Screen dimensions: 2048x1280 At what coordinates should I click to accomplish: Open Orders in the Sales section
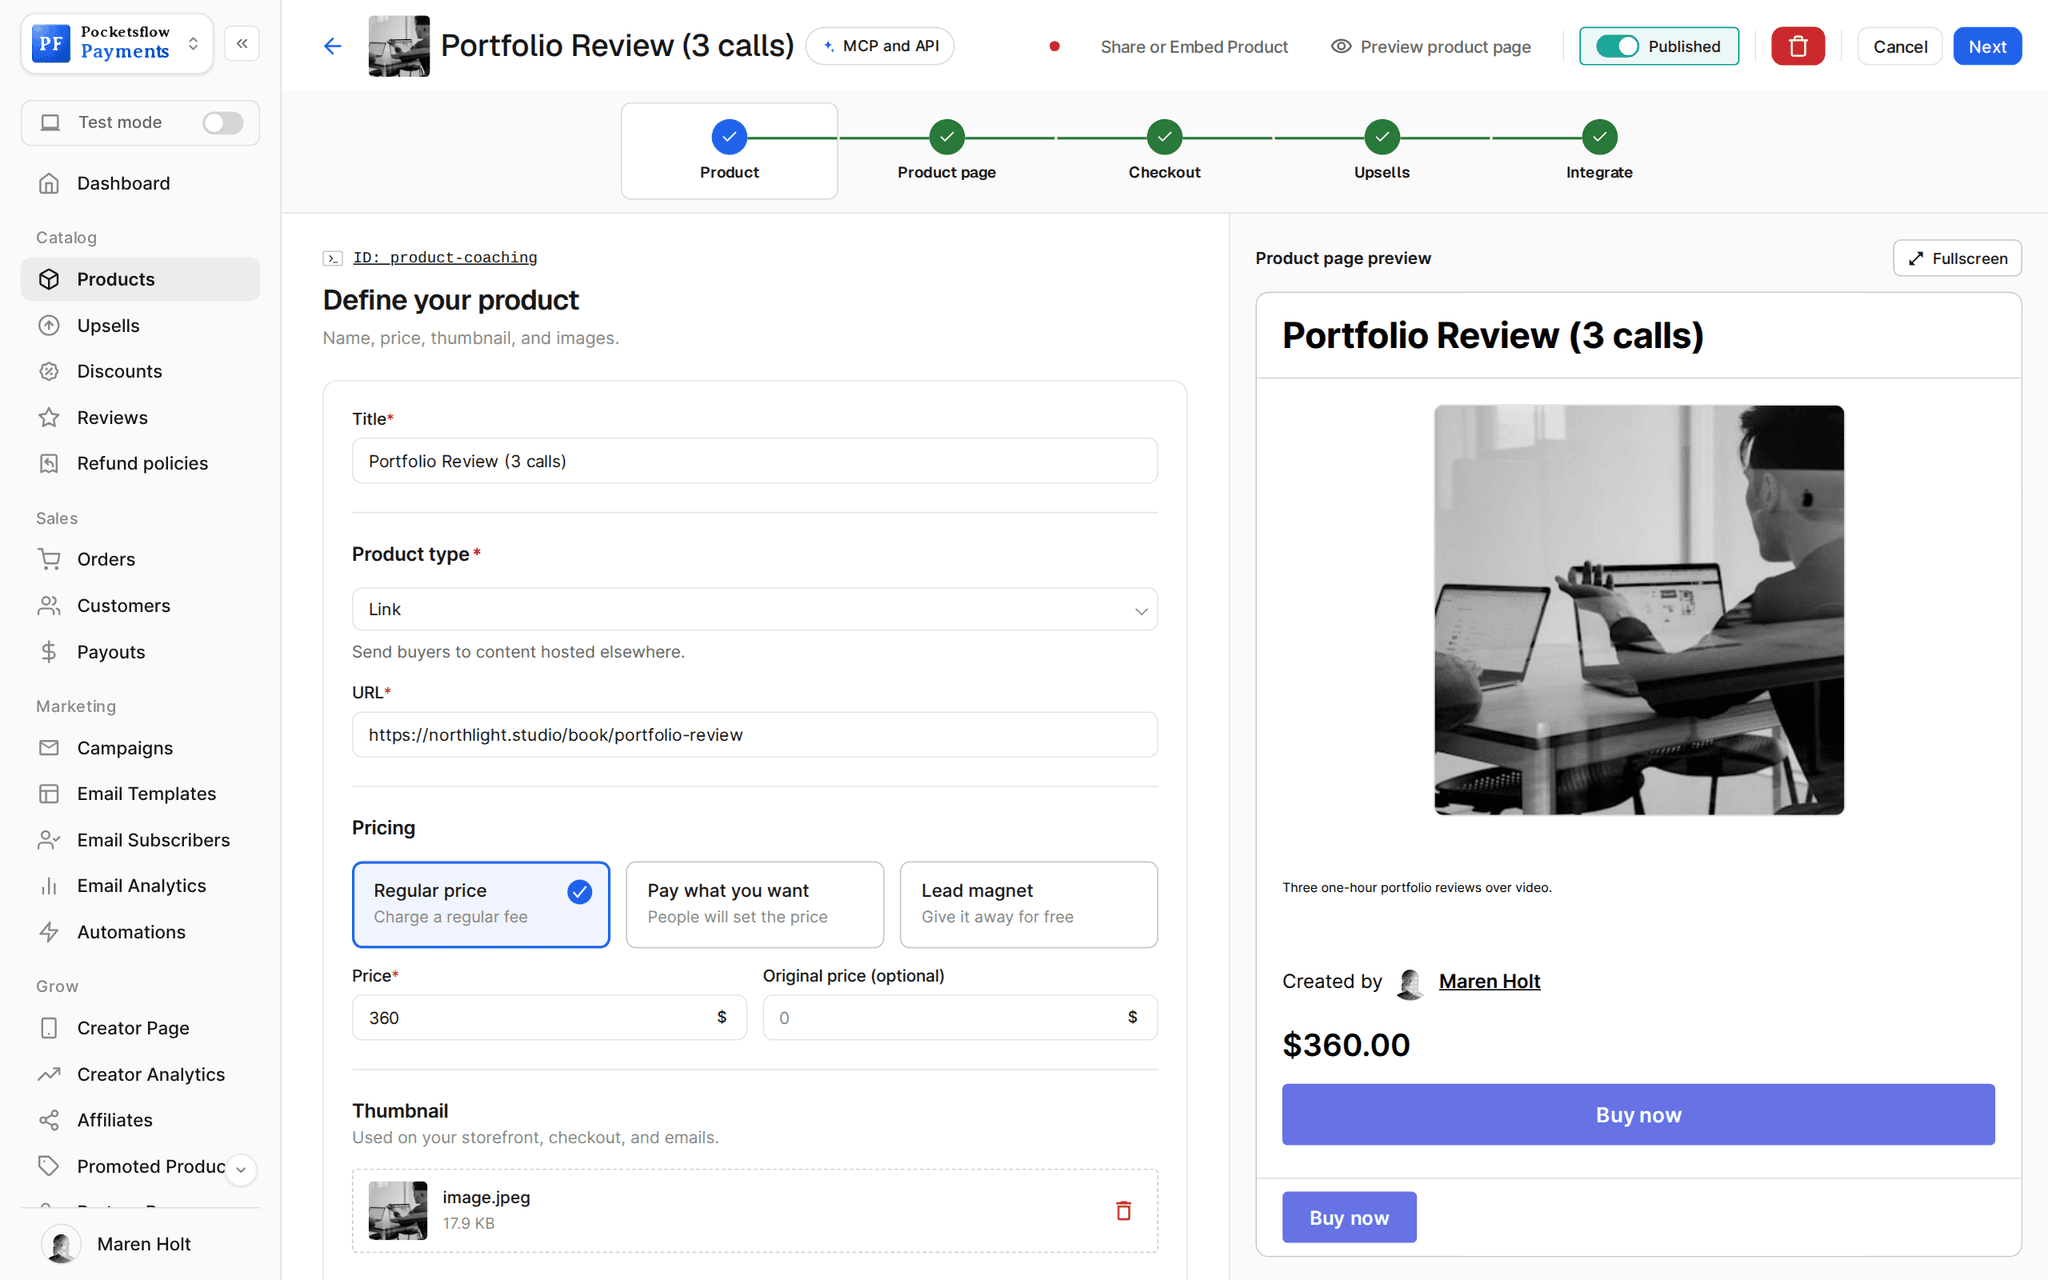[x=140, y=559]
